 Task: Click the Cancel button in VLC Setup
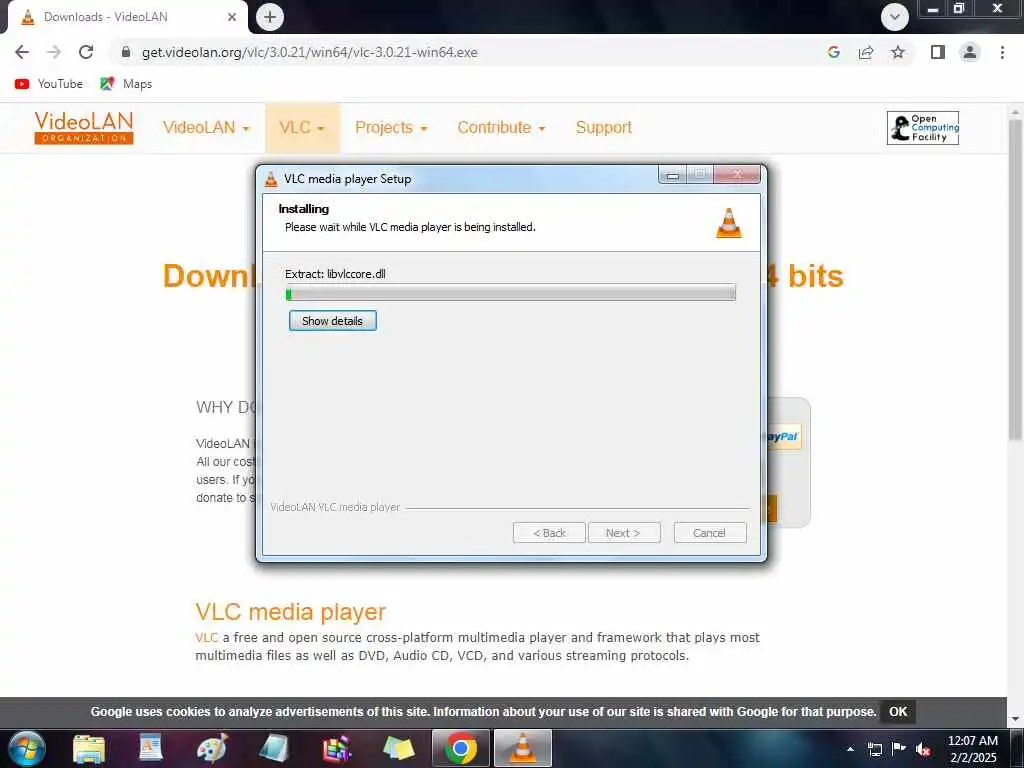click(x=710, y=533)
